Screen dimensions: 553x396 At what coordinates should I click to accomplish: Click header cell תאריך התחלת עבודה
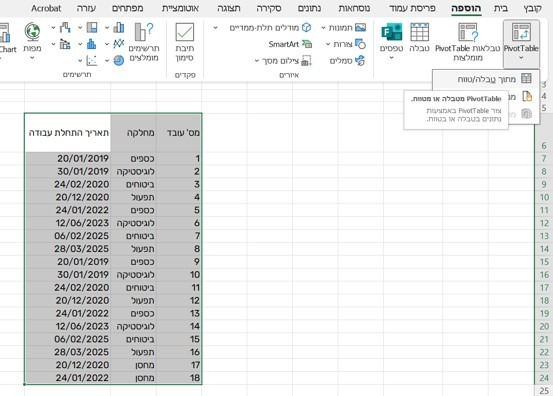click(x=68, y=133)
